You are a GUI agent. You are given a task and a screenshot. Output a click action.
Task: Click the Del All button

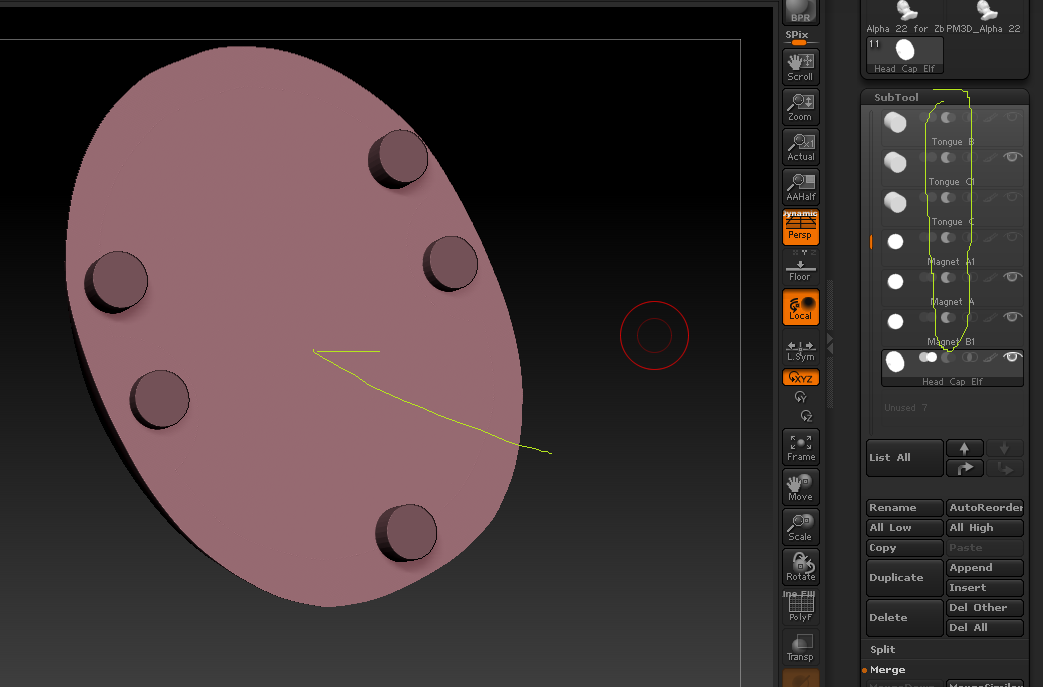[984, 627]
